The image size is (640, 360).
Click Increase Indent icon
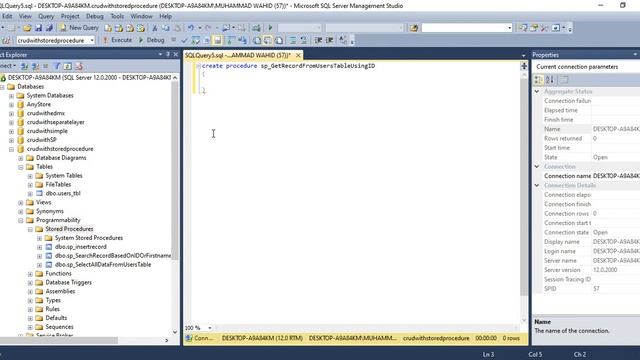point(329,40)
